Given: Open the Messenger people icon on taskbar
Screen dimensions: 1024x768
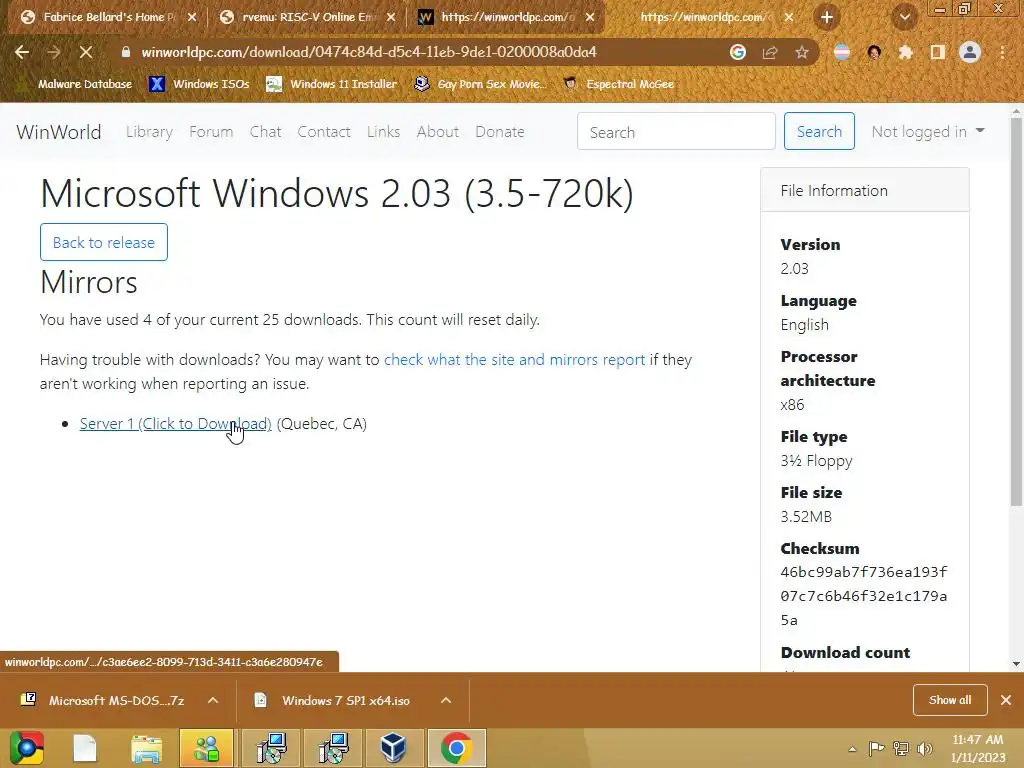Looking at the screenshot, I should click(206, 748).
